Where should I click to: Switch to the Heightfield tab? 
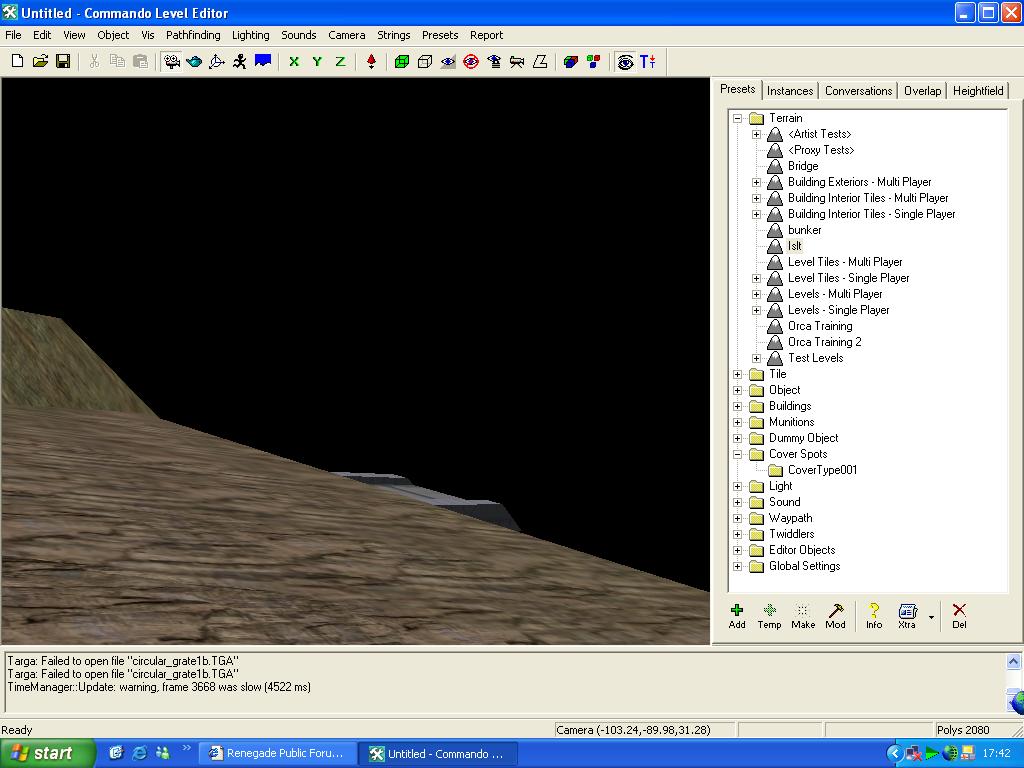coord(977,90)
